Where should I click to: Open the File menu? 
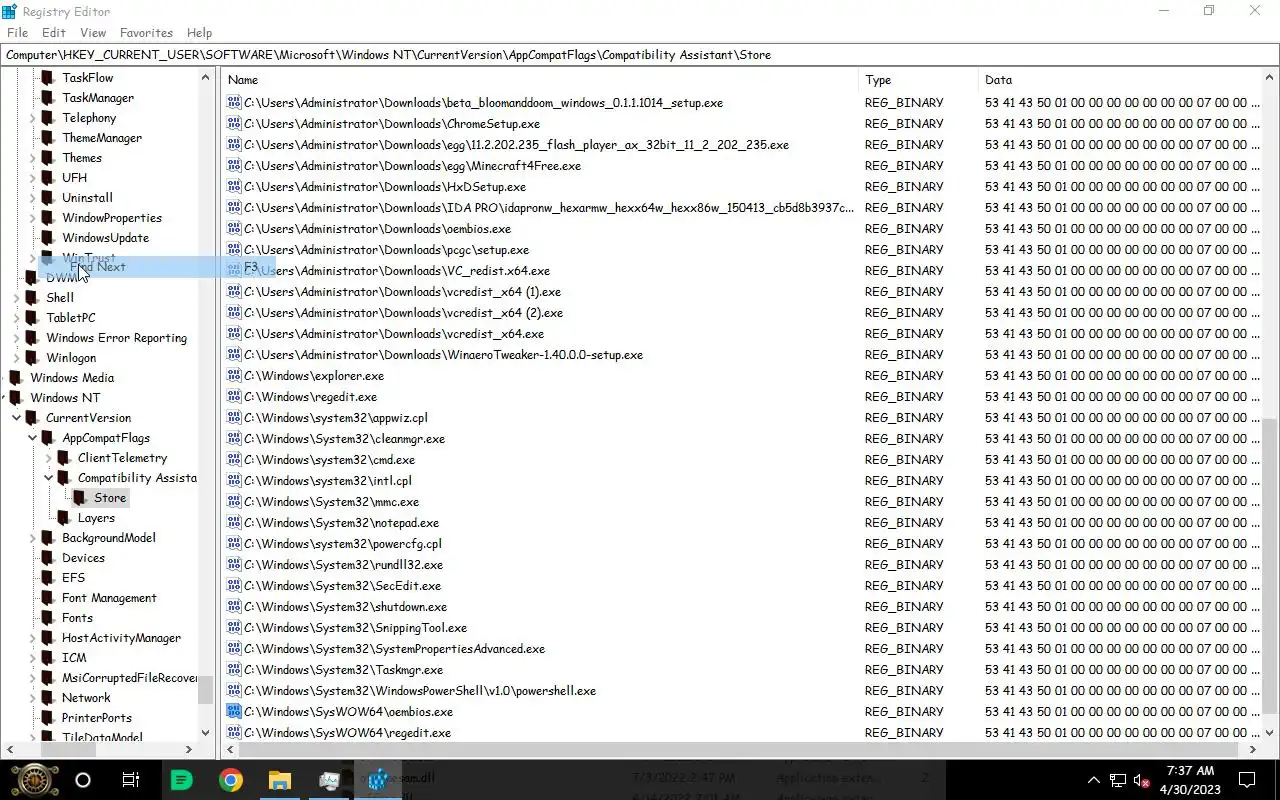(17, 33)
